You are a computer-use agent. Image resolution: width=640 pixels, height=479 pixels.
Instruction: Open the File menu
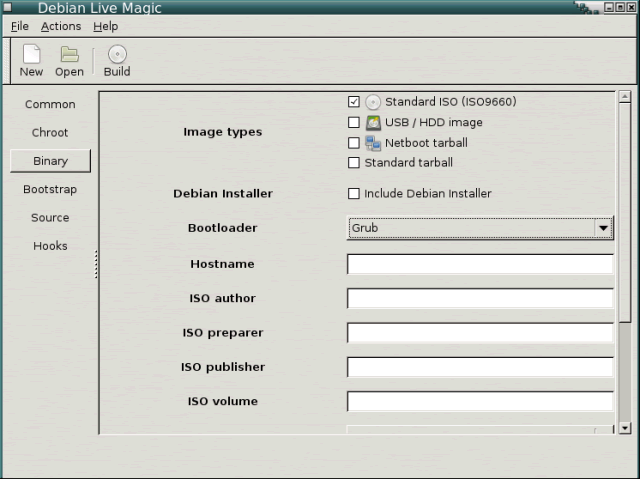(20, 26)
